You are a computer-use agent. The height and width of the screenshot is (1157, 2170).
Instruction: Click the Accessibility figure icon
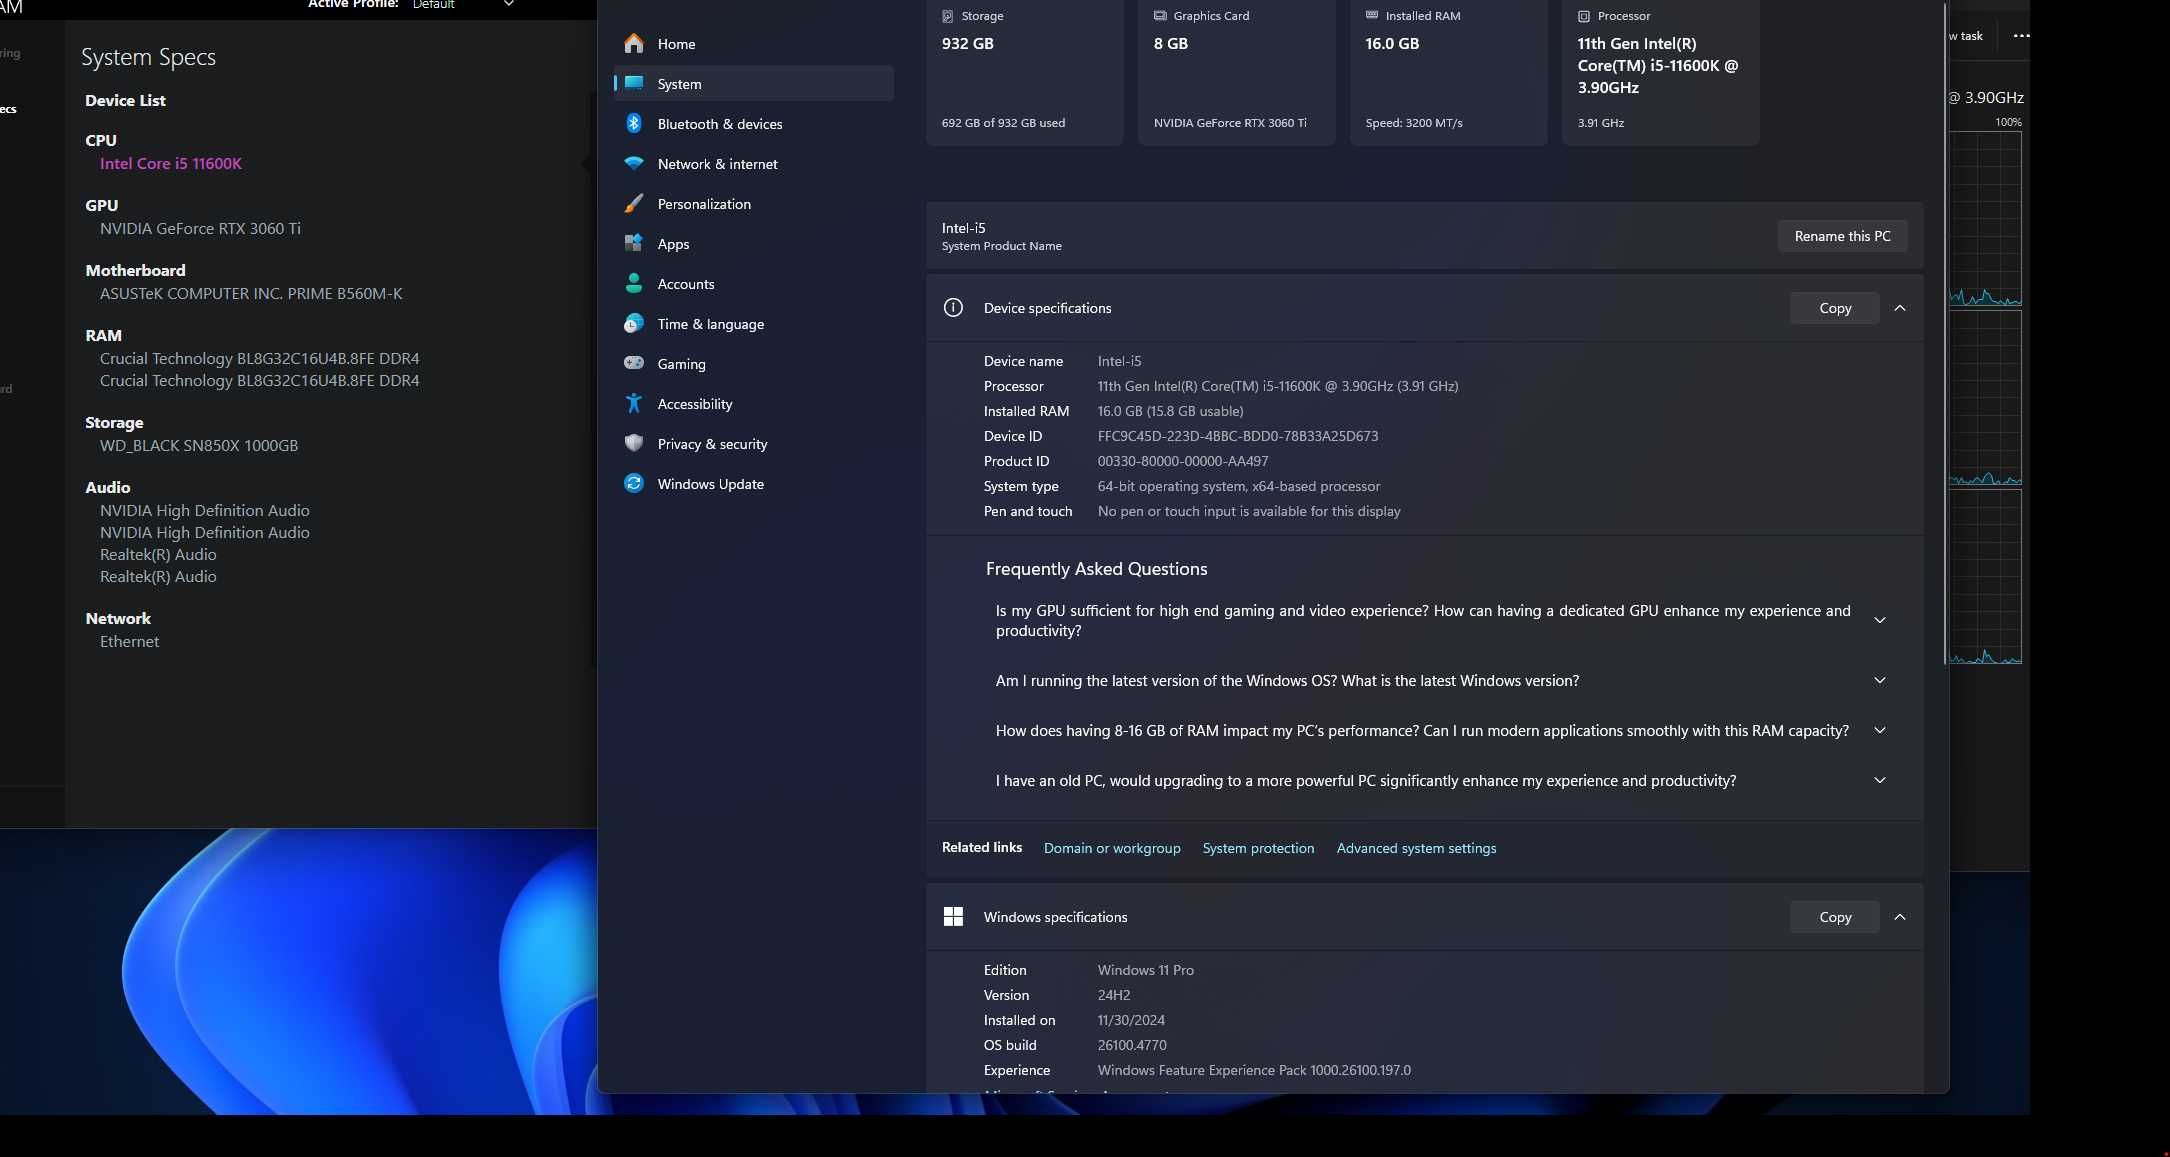pos(633,403)
